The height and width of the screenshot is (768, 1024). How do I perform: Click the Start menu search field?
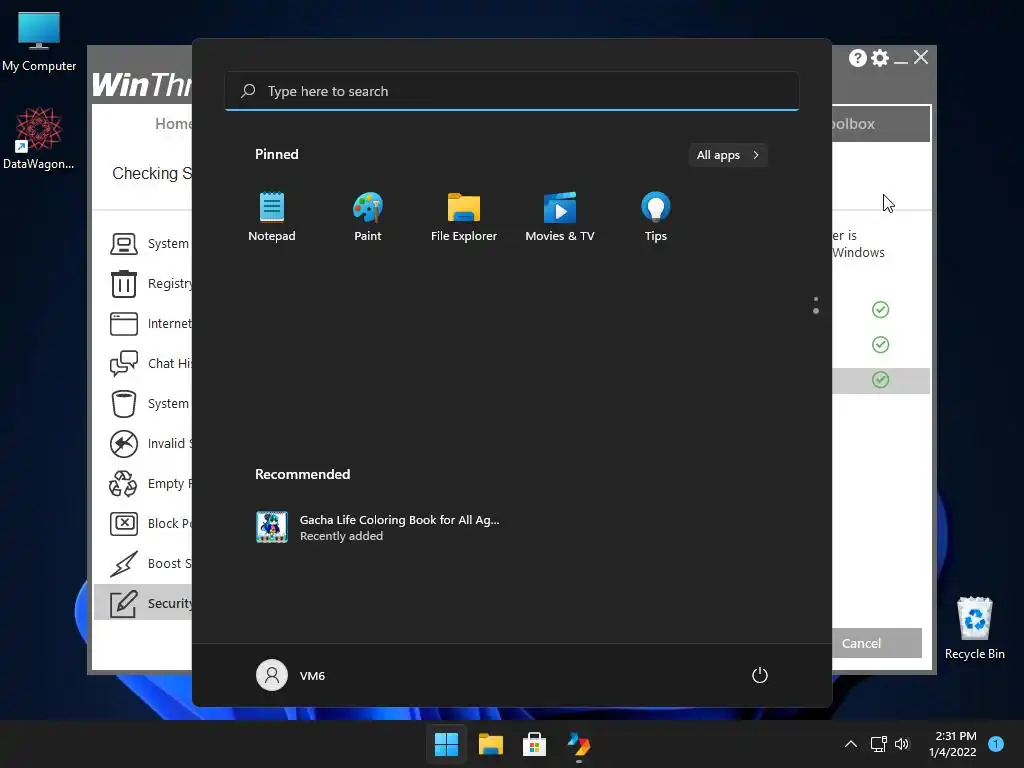pos(512,91)
